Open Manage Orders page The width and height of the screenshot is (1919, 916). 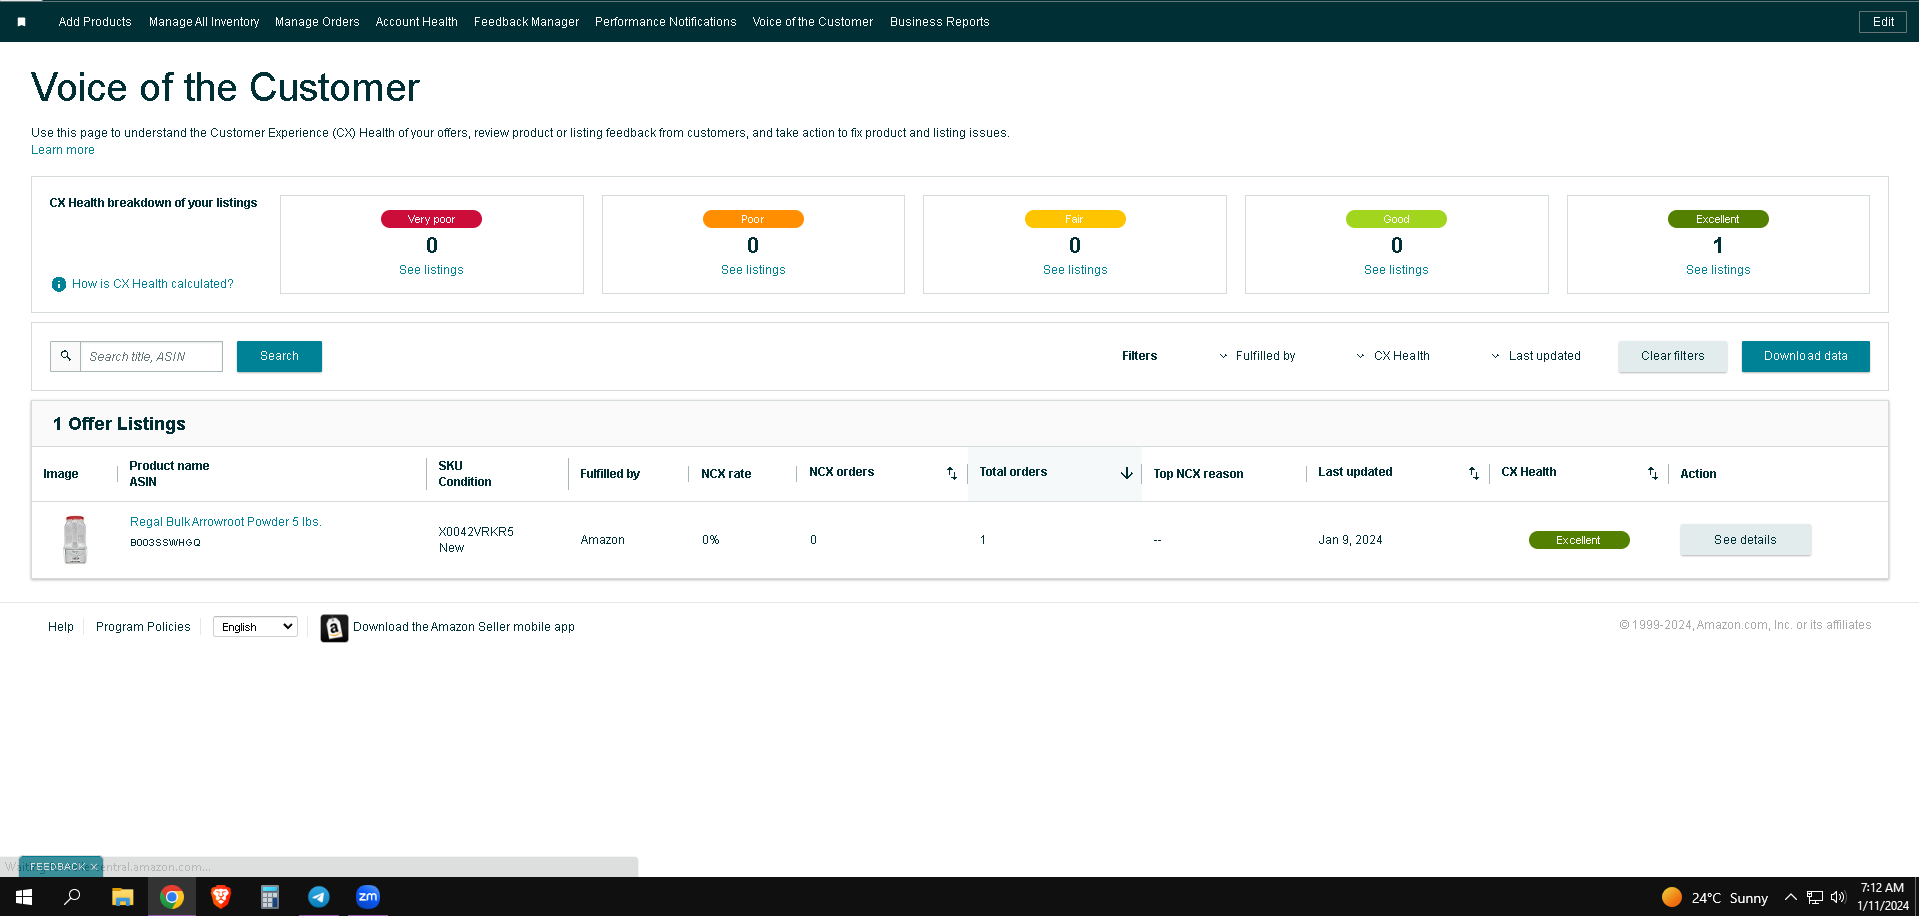[x=317, y=22]
